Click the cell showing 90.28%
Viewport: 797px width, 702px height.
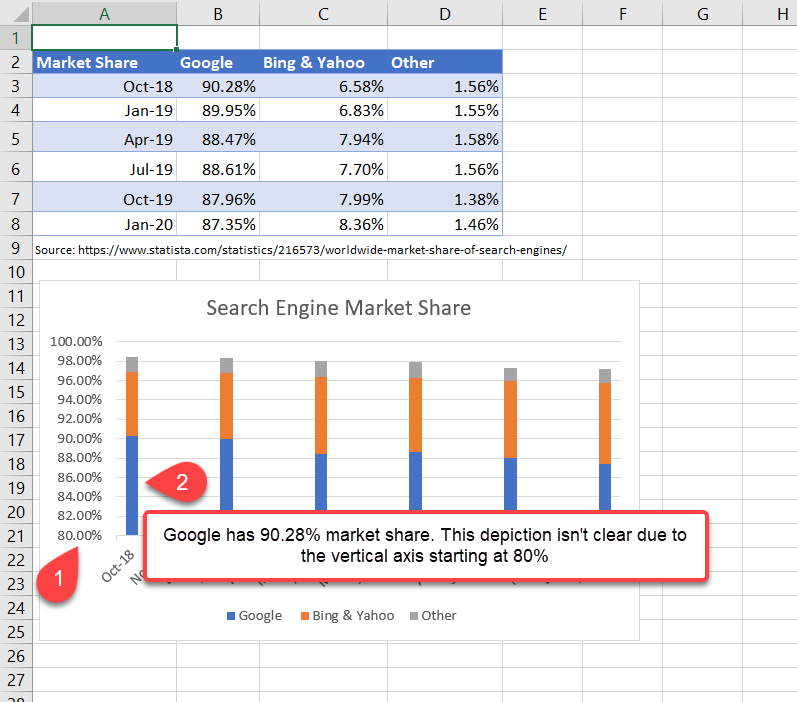(x=218, y=86)
